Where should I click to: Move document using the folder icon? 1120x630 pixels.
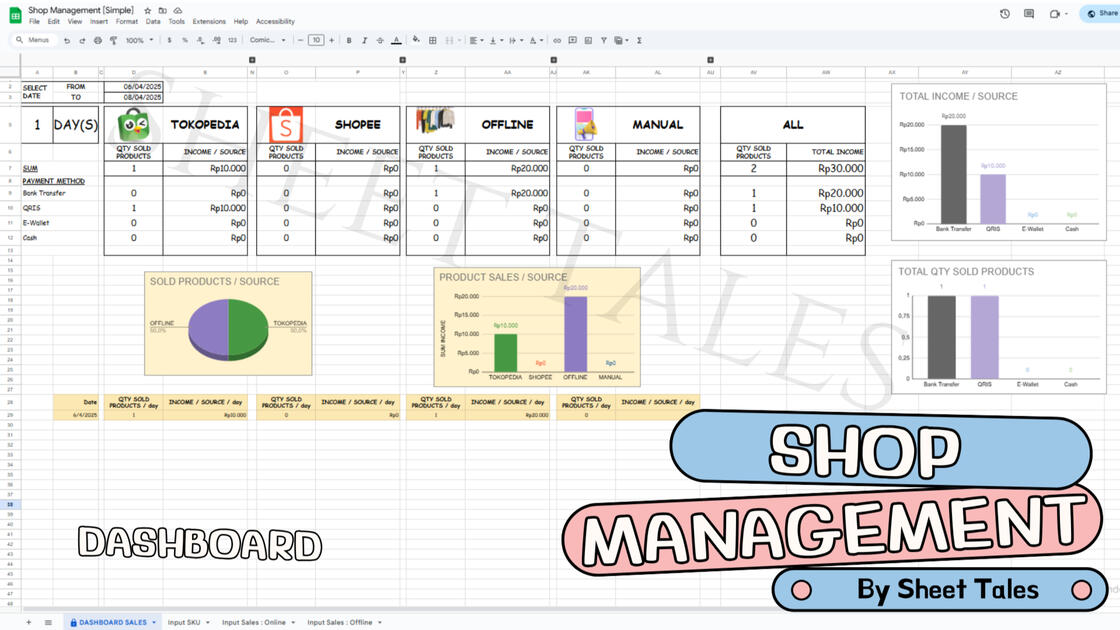(163, 11)
